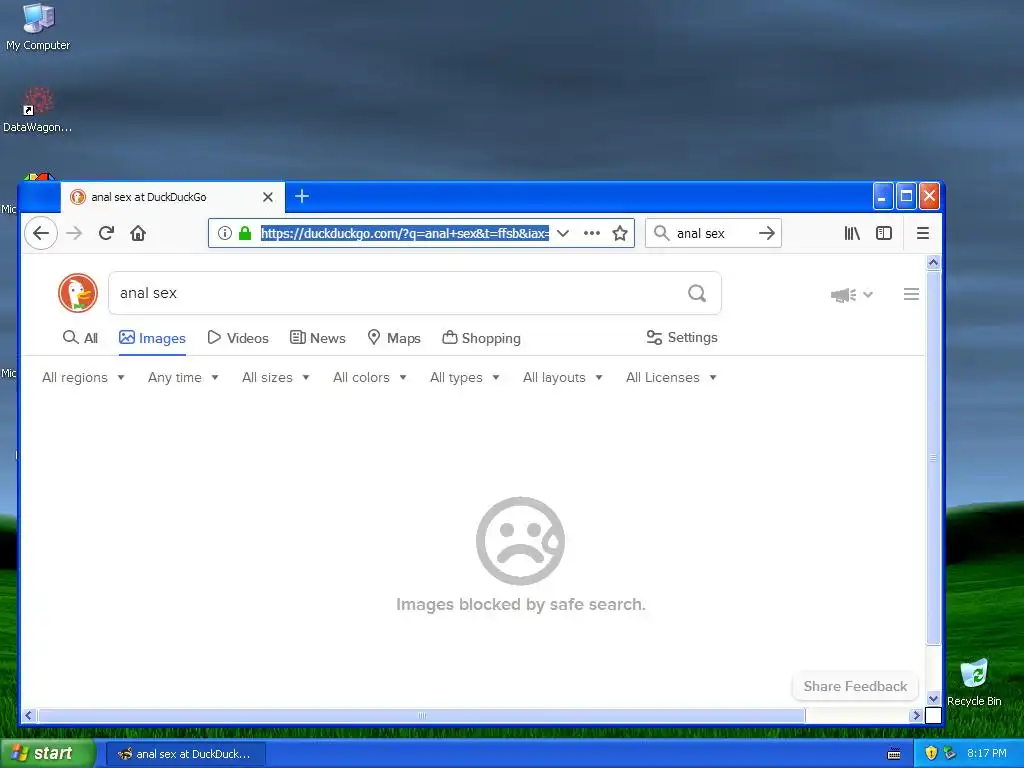This screenshot has width=1024, height=768.
Task: Open the DuckDuckGo megaphone menu
Action: point(851,295)
